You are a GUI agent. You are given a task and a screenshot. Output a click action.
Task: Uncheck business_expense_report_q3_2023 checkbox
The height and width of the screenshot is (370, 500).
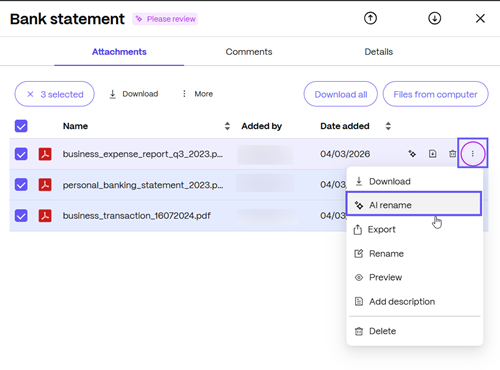point(21,154)
